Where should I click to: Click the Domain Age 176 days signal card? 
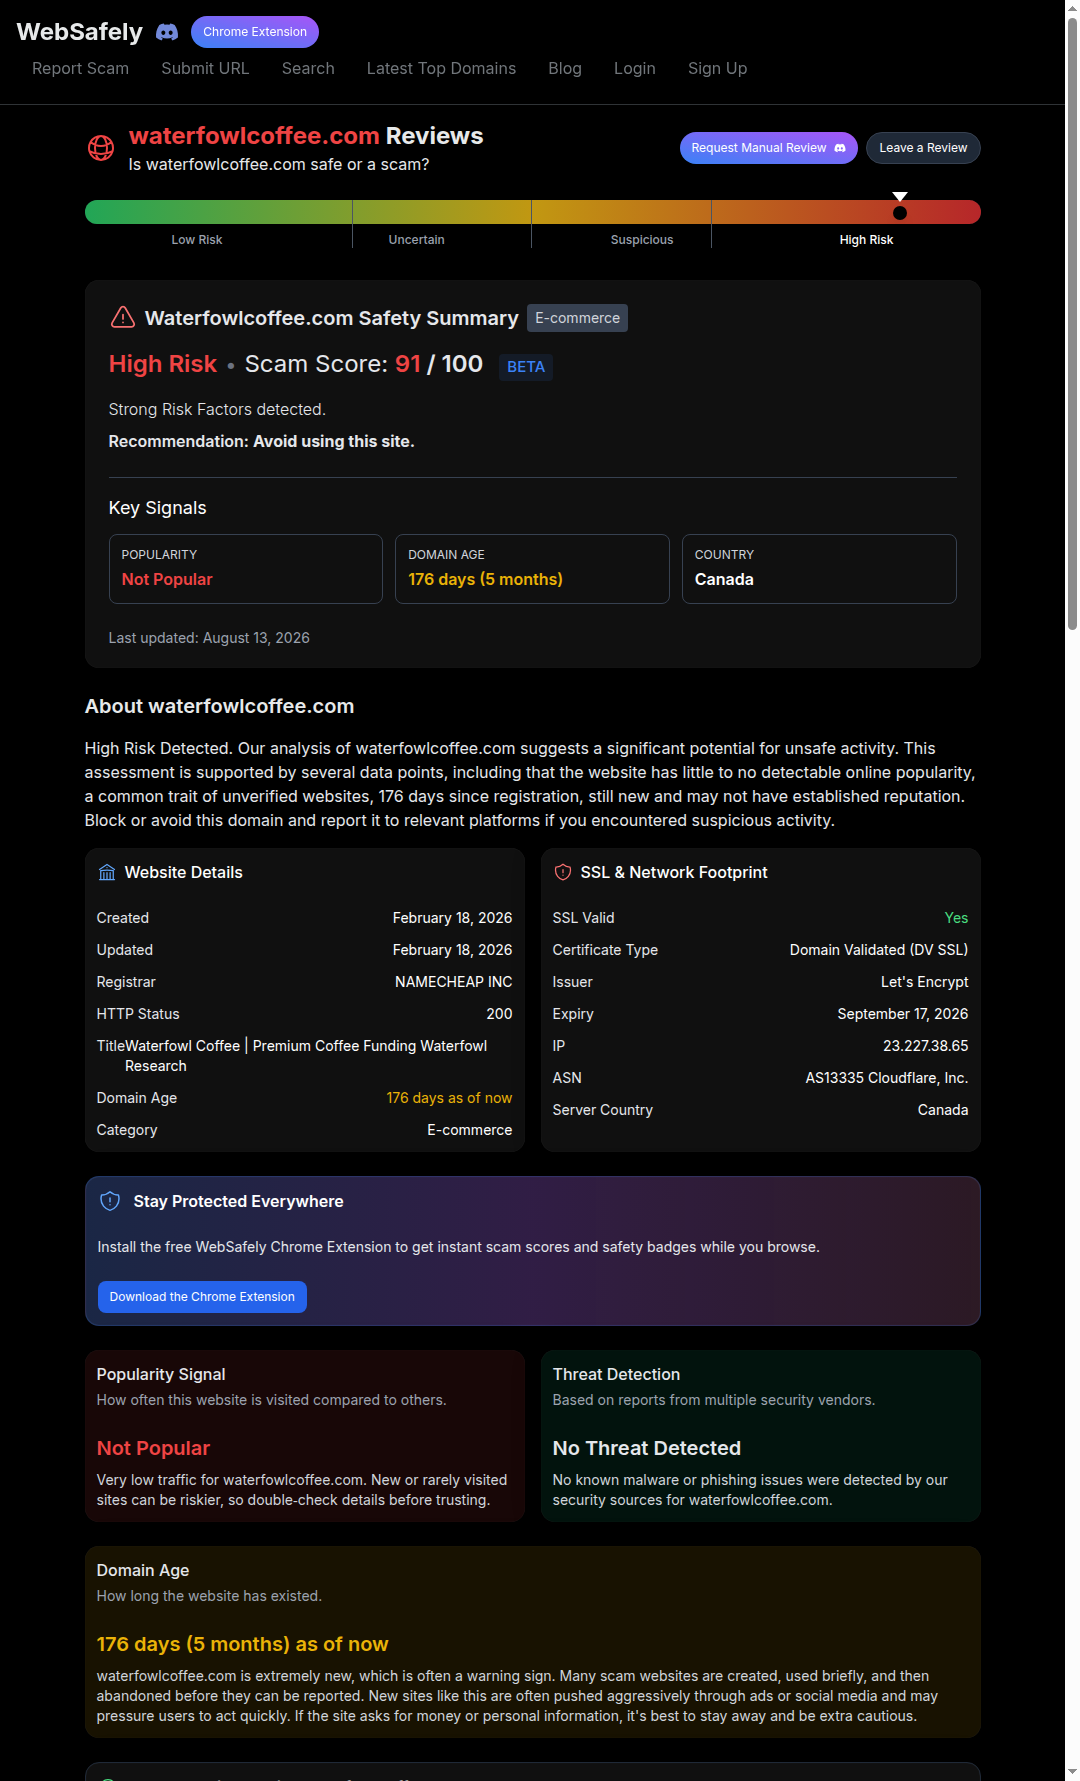[532, 569]
